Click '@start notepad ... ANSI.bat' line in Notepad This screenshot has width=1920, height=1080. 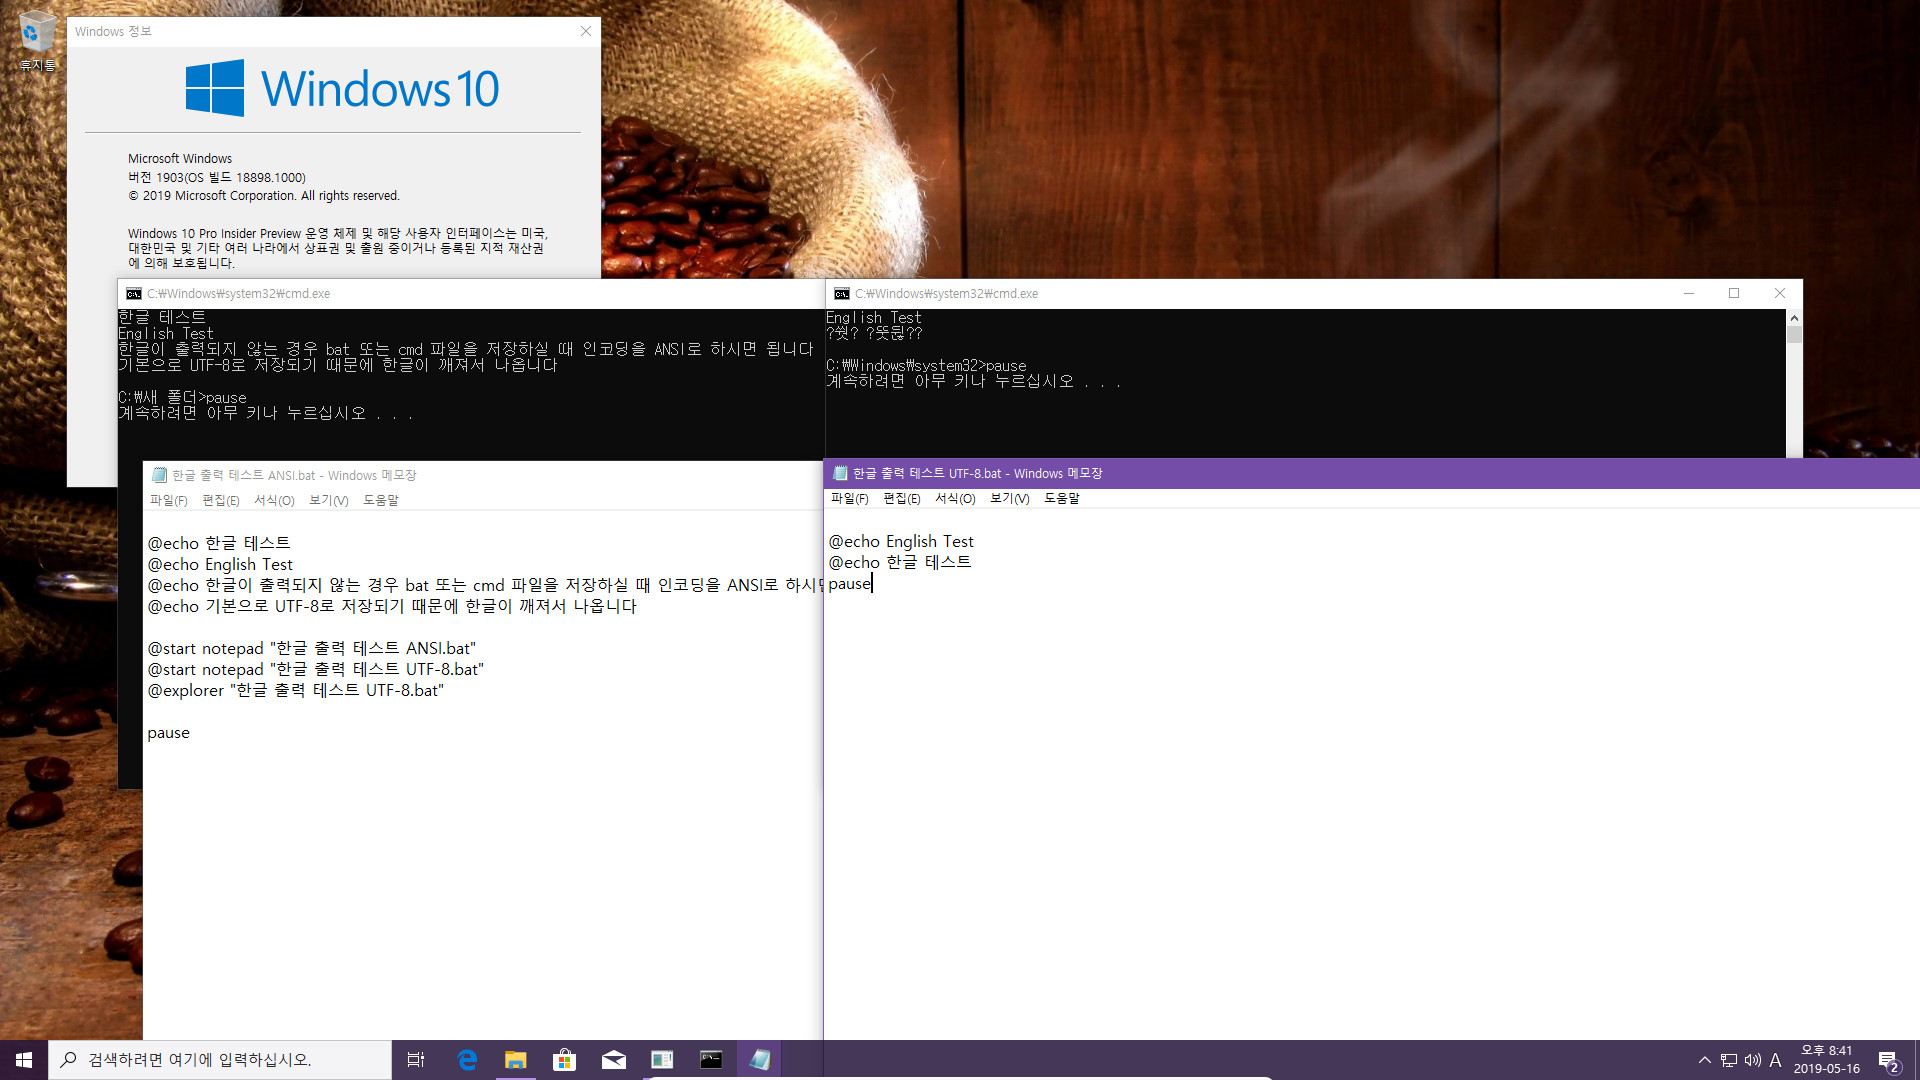312,648
